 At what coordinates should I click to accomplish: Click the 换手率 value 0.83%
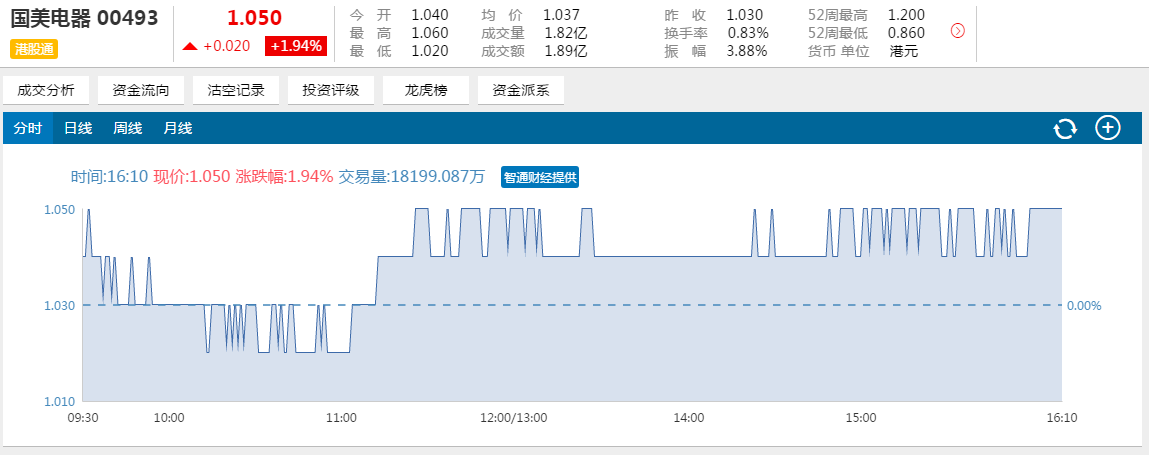(748, 33)
